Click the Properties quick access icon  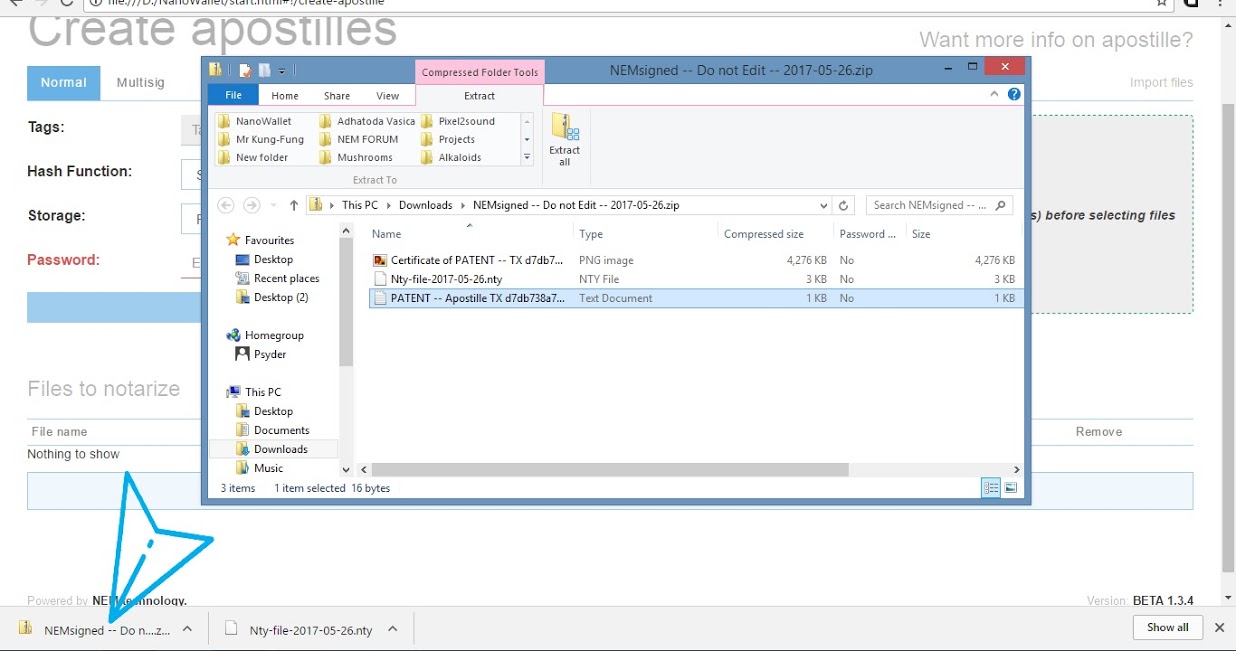244,70
